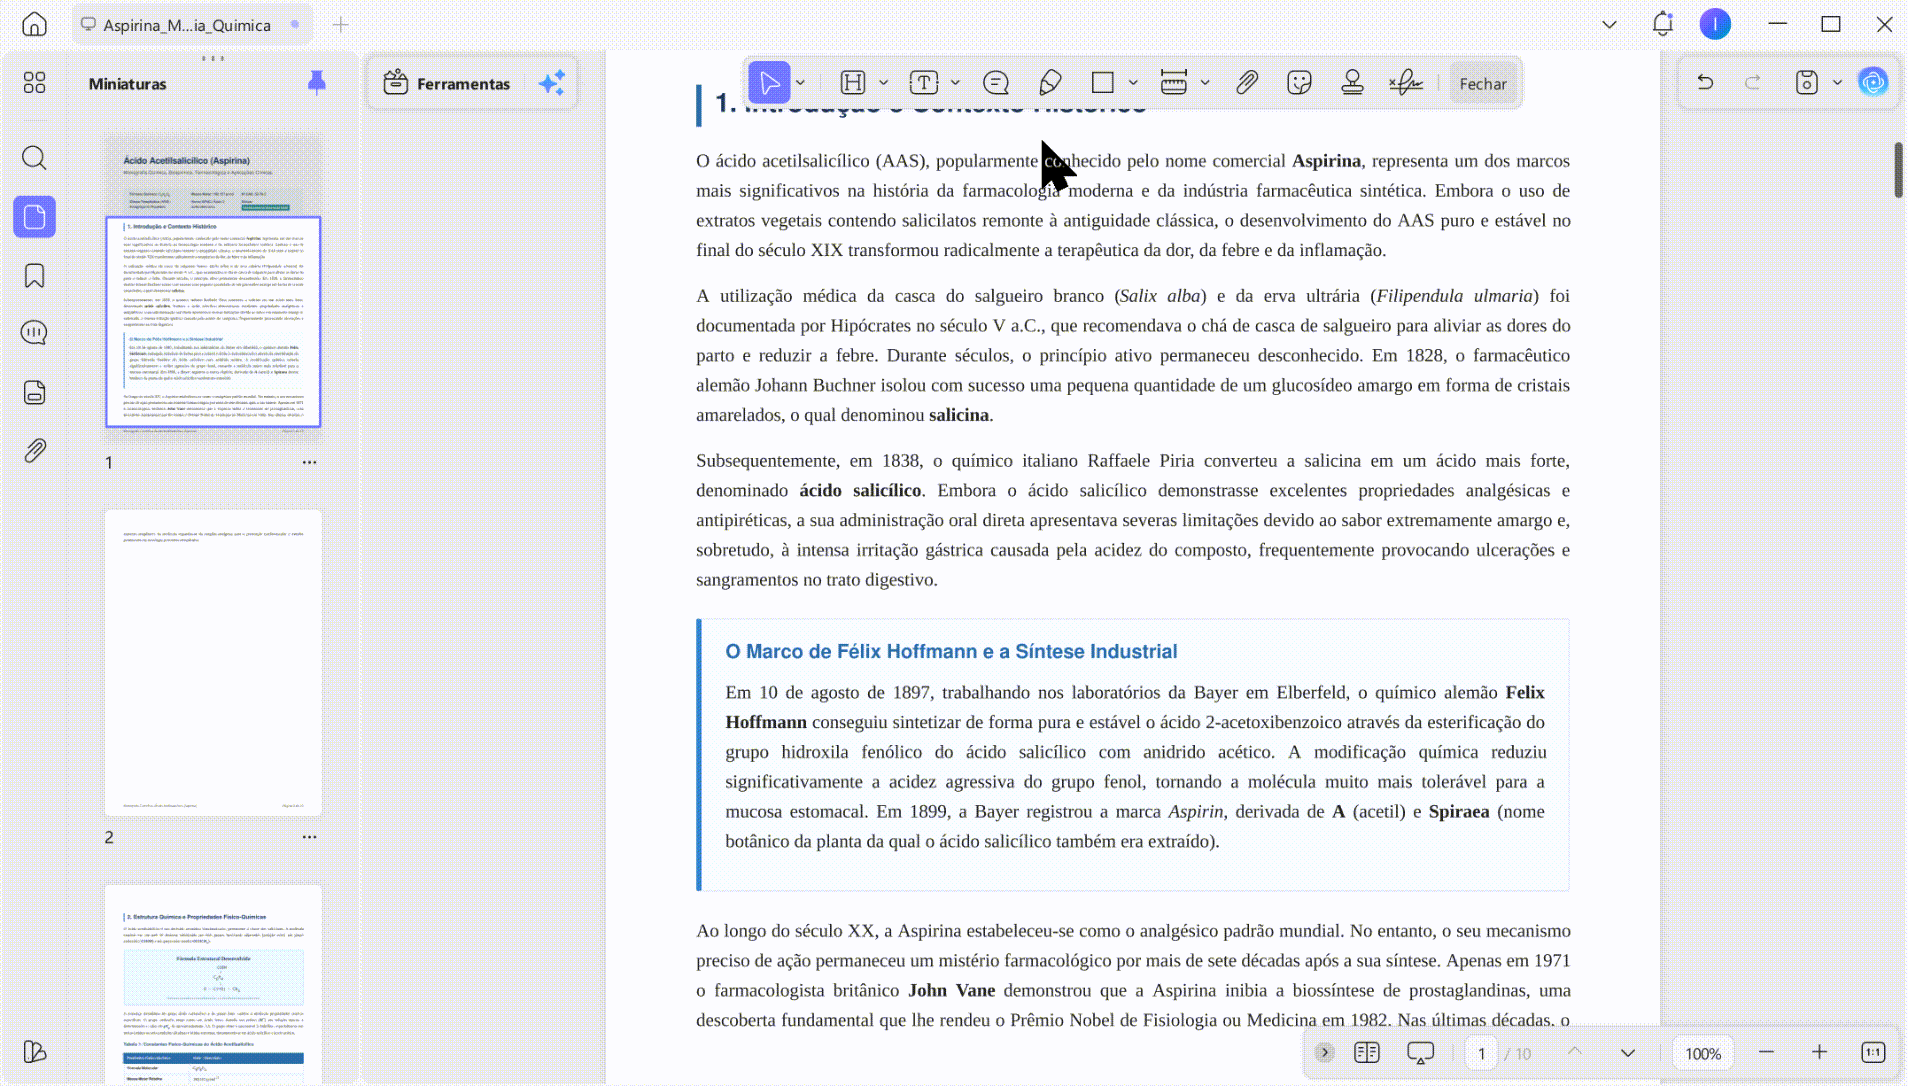
Task: Expand the save options dropdown arrow
Action: click(x=1837, y=83)
